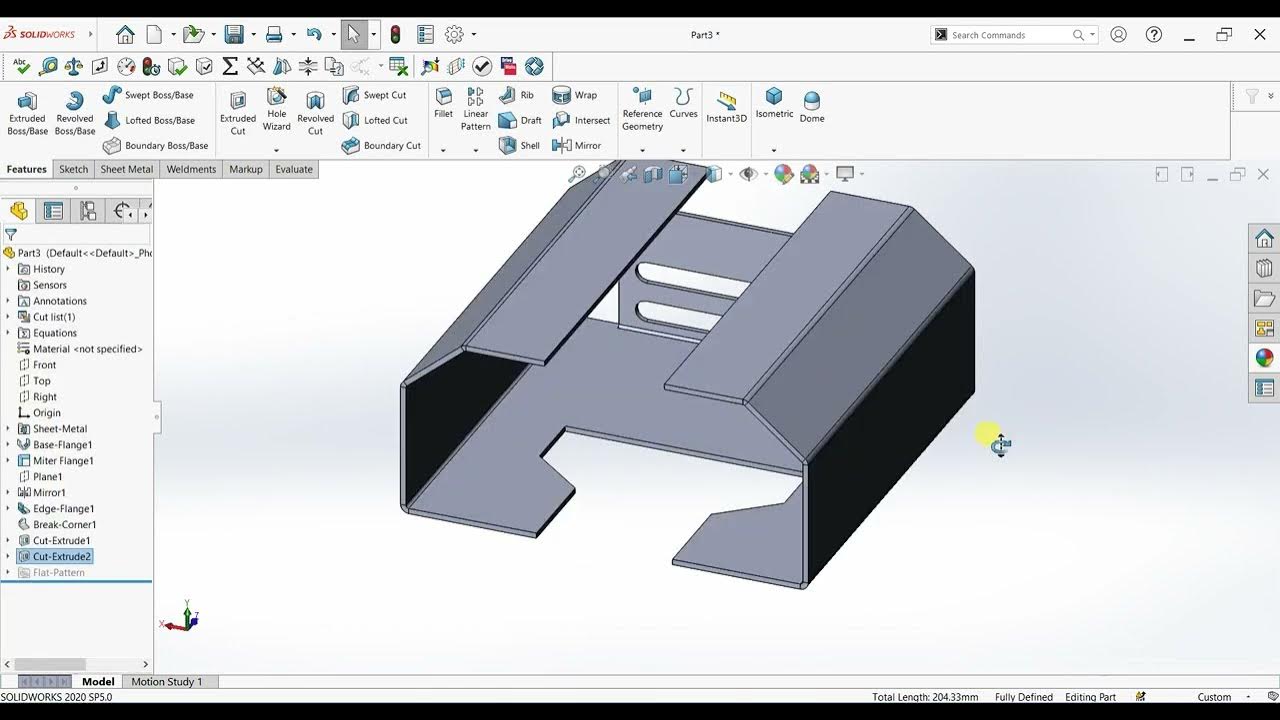The height and width of the screenshot is (720, 1280).
Task: Open the Edit Appearance sphere in view toolbar
Action: [x=783, y=174]
